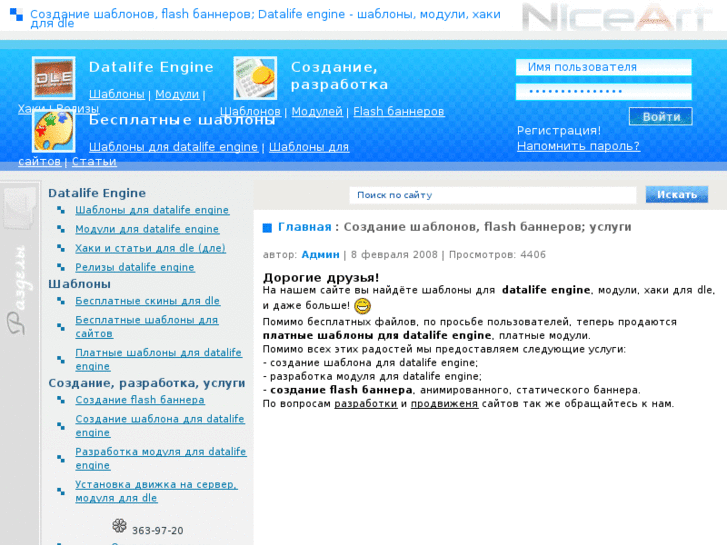Open sidebar Бесплатные скины для dle
This screenshot has width=727, height=545.
(147, 301)
